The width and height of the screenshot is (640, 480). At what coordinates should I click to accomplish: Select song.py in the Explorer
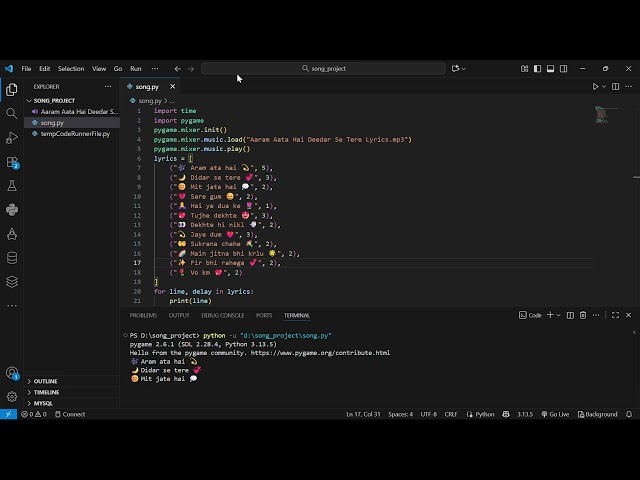[x=72, y=122]
